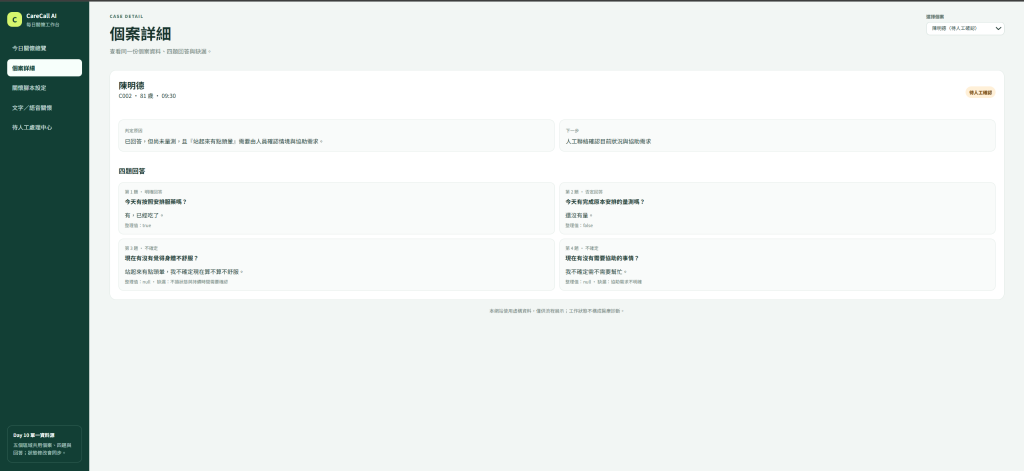Click the 第 4 題 assistance question card

[x=777, y=265]
